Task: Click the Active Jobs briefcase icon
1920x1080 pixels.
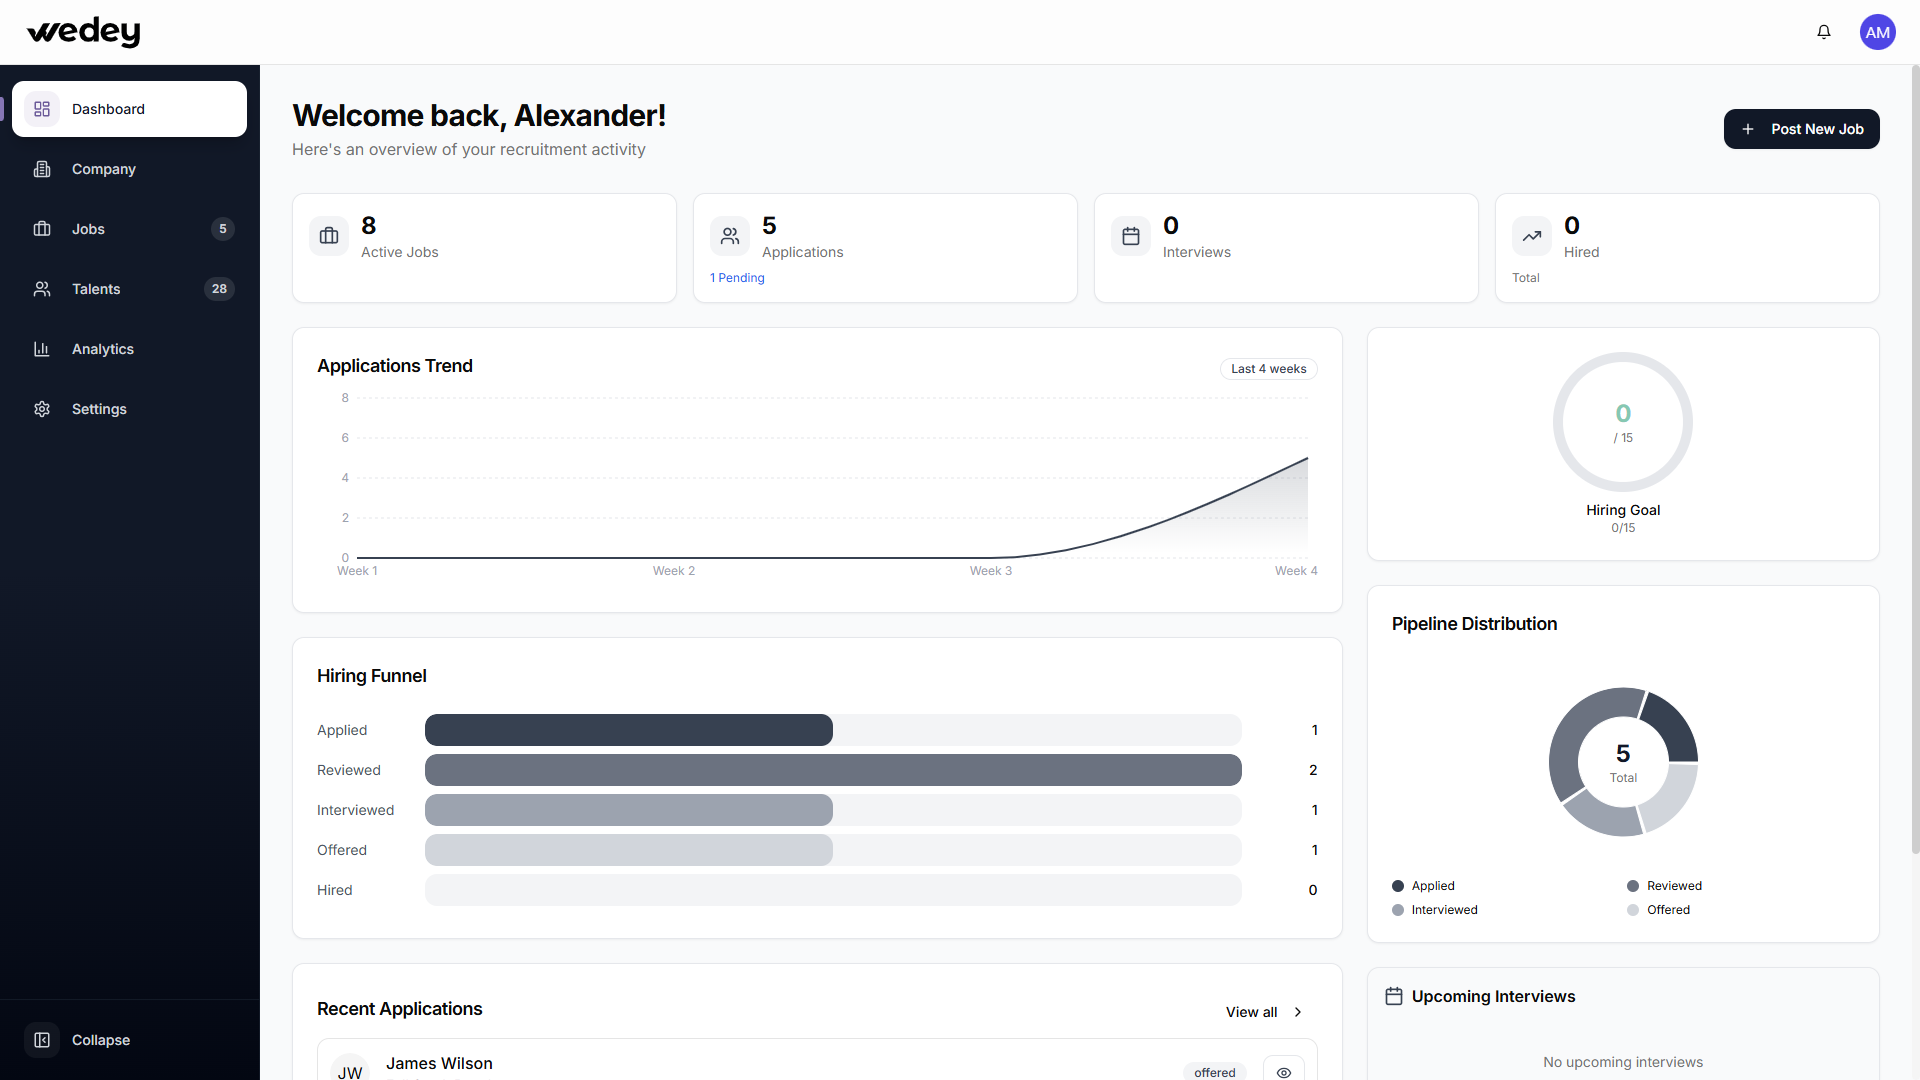Action: click(329, 236)
